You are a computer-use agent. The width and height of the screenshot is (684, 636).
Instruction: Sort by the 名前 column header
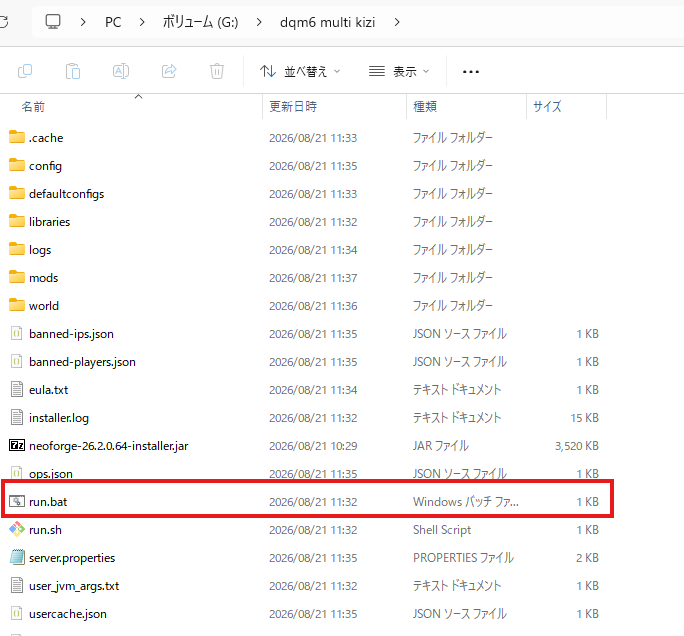(33, 106)
